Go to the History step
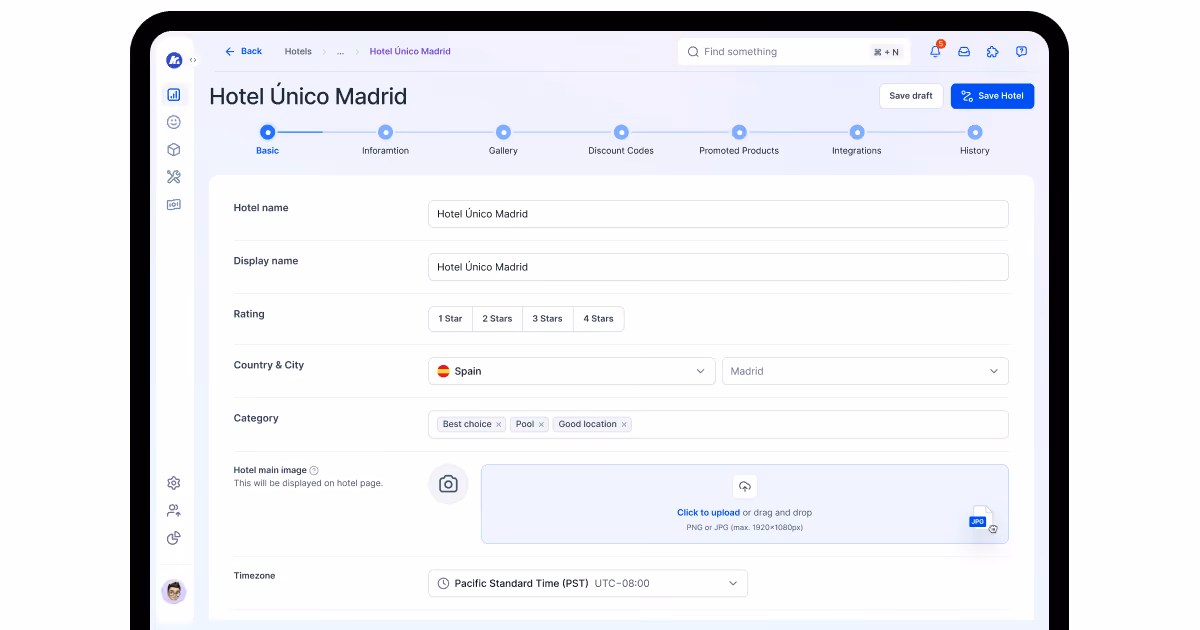 coord(975,140)
